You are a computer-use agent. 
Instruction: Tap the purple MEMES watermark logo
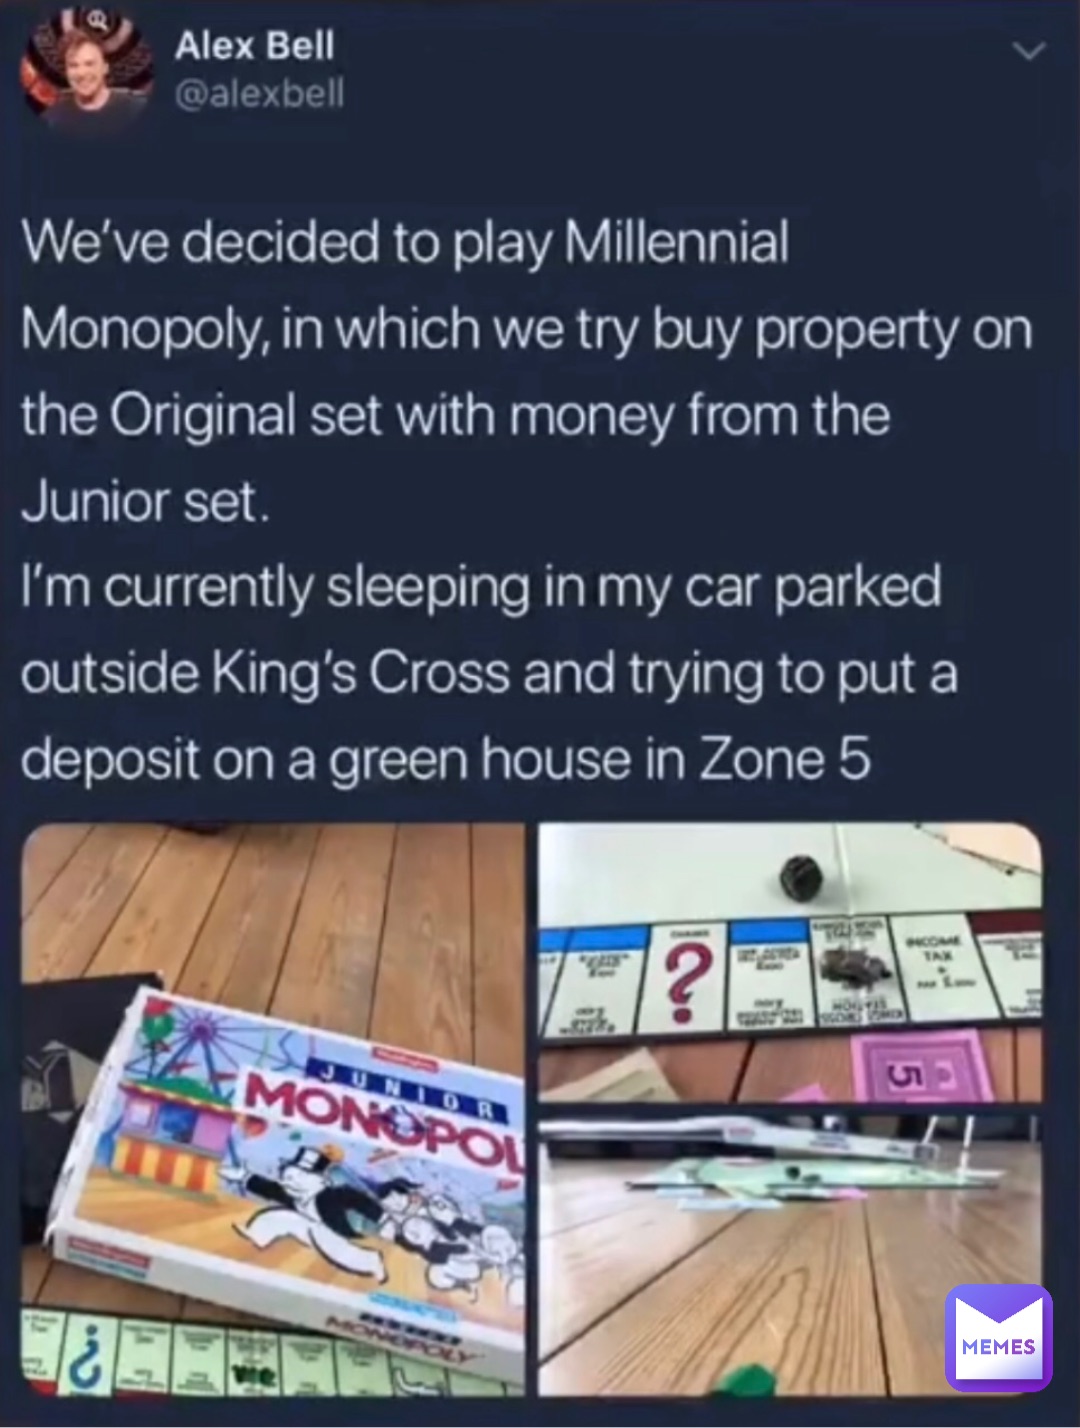tap(998, 1339)
